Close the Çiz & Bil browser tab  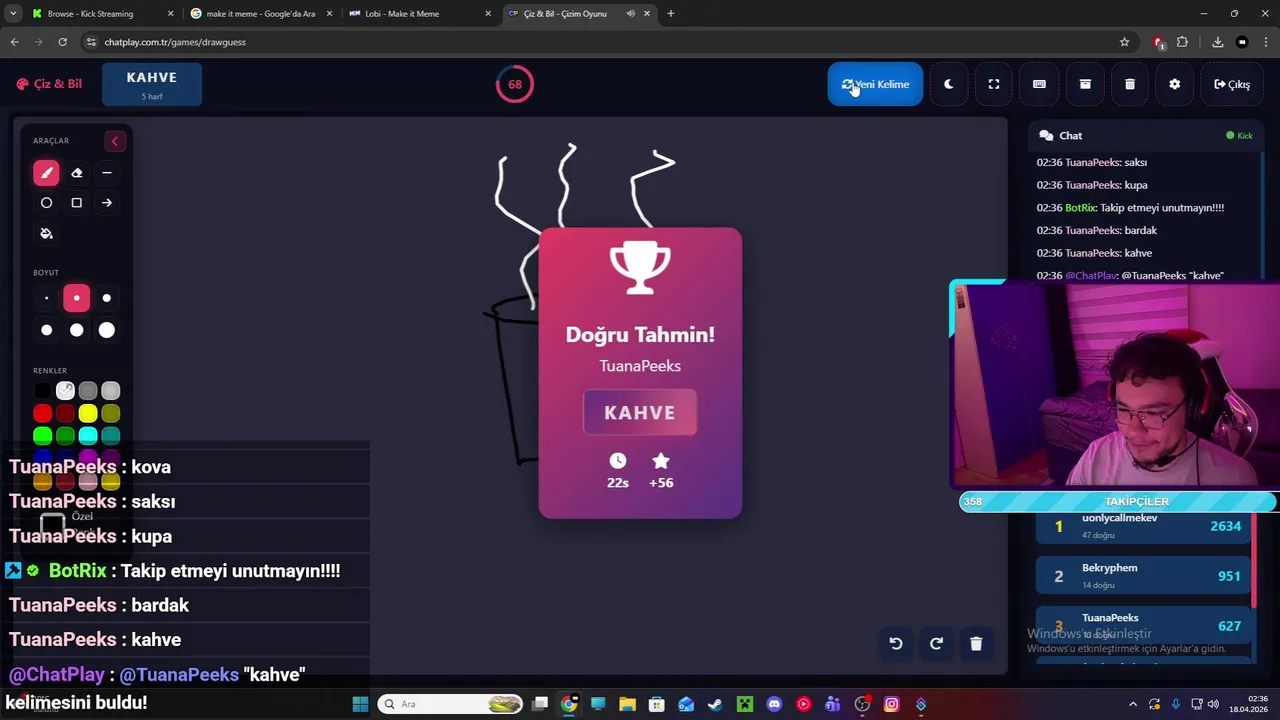click(647, 14)
